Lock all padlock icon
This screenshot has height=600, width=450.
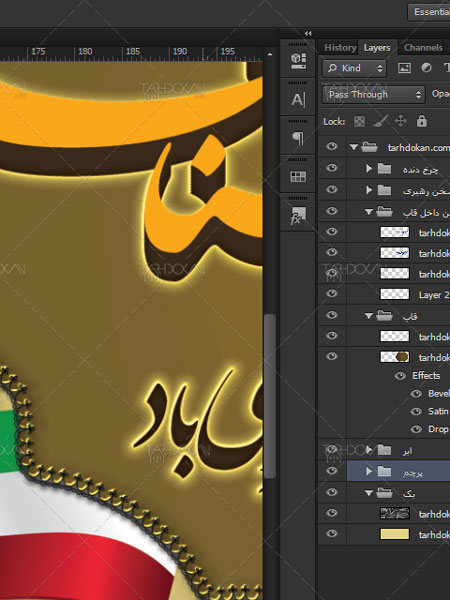[x=421, y=121]
